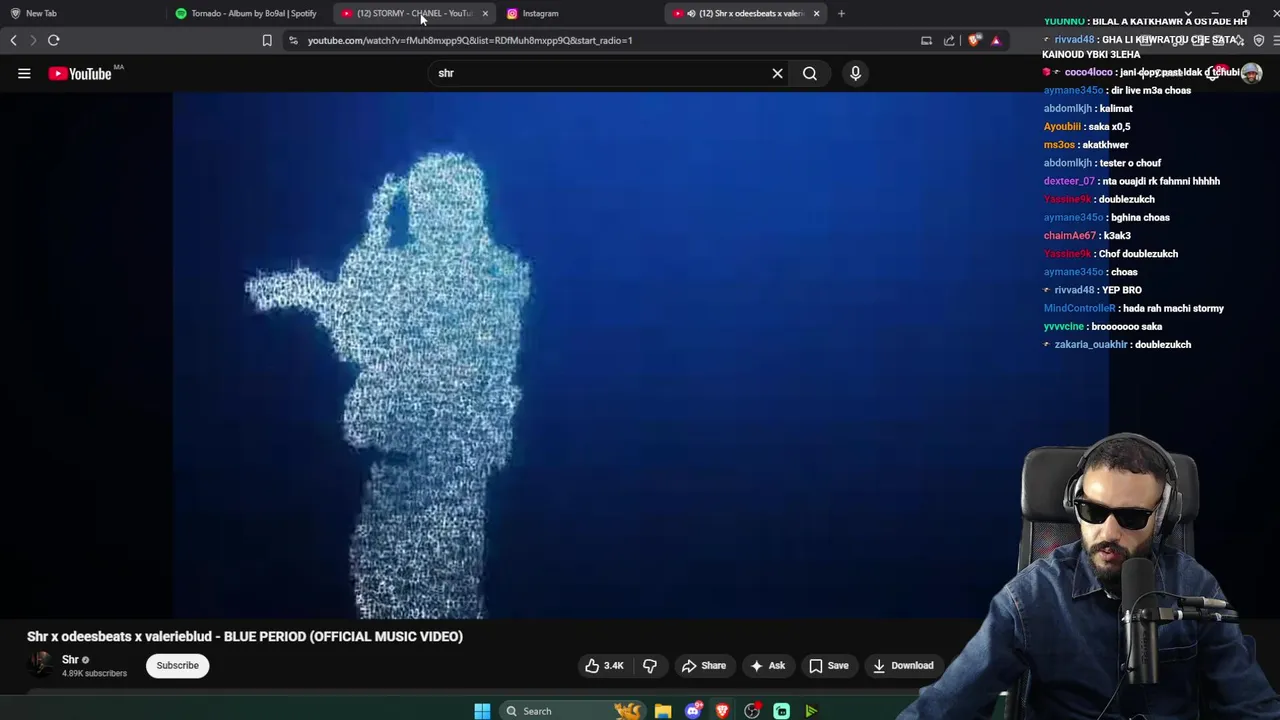
Task: Download the video
Action: pyautogui.click(x=903, y=665)
